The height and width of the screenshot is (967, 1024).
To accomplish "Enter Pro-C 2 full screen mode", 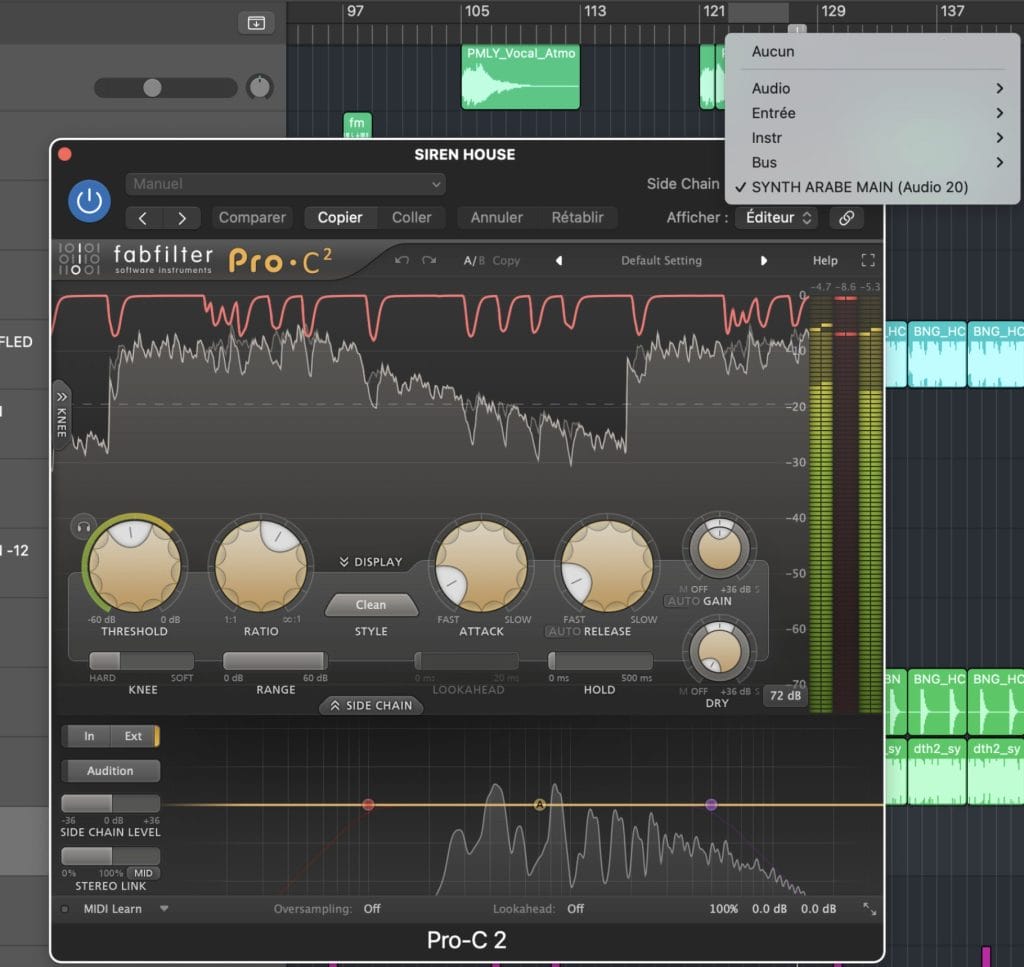I will pos(867,260).
